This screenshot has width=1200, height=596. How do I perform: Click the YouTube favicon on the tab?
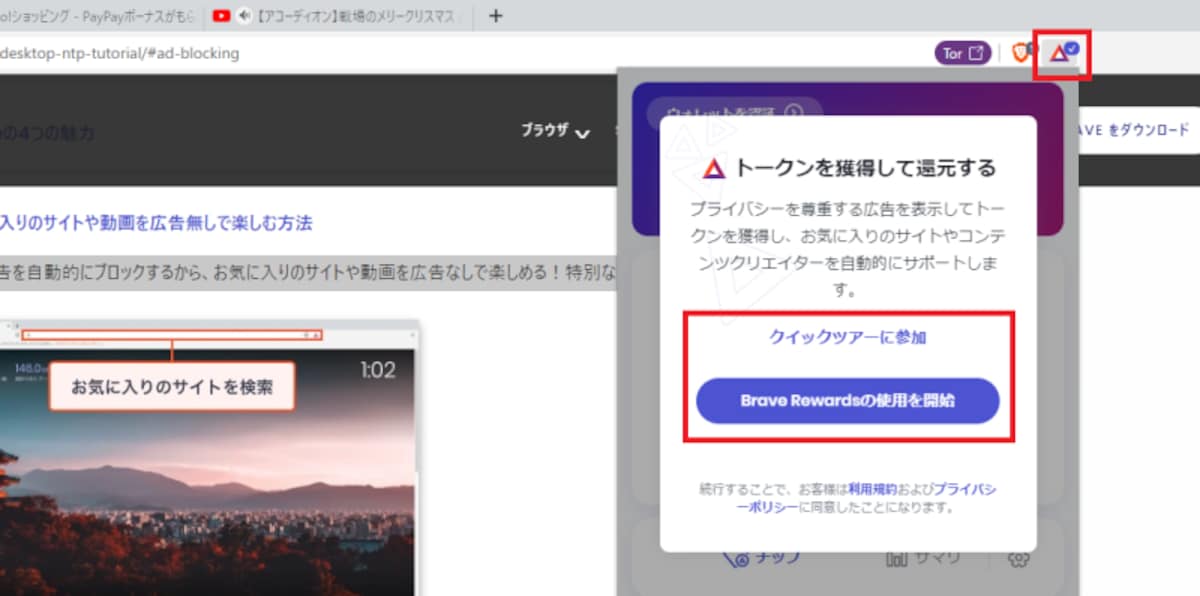(x=223, y=16)
